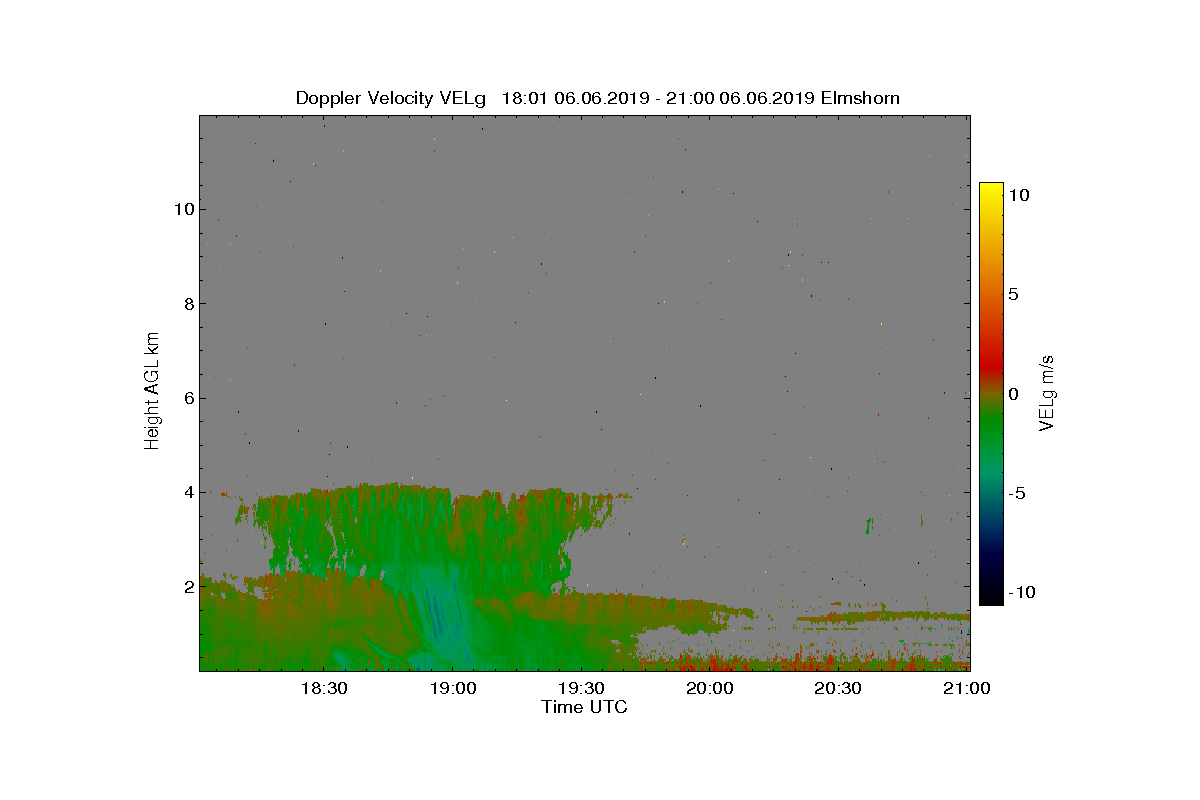This screenshot has height=800, width=1200.
Task: Click the colorbar value 0 label
Action: coord(1014,394)
